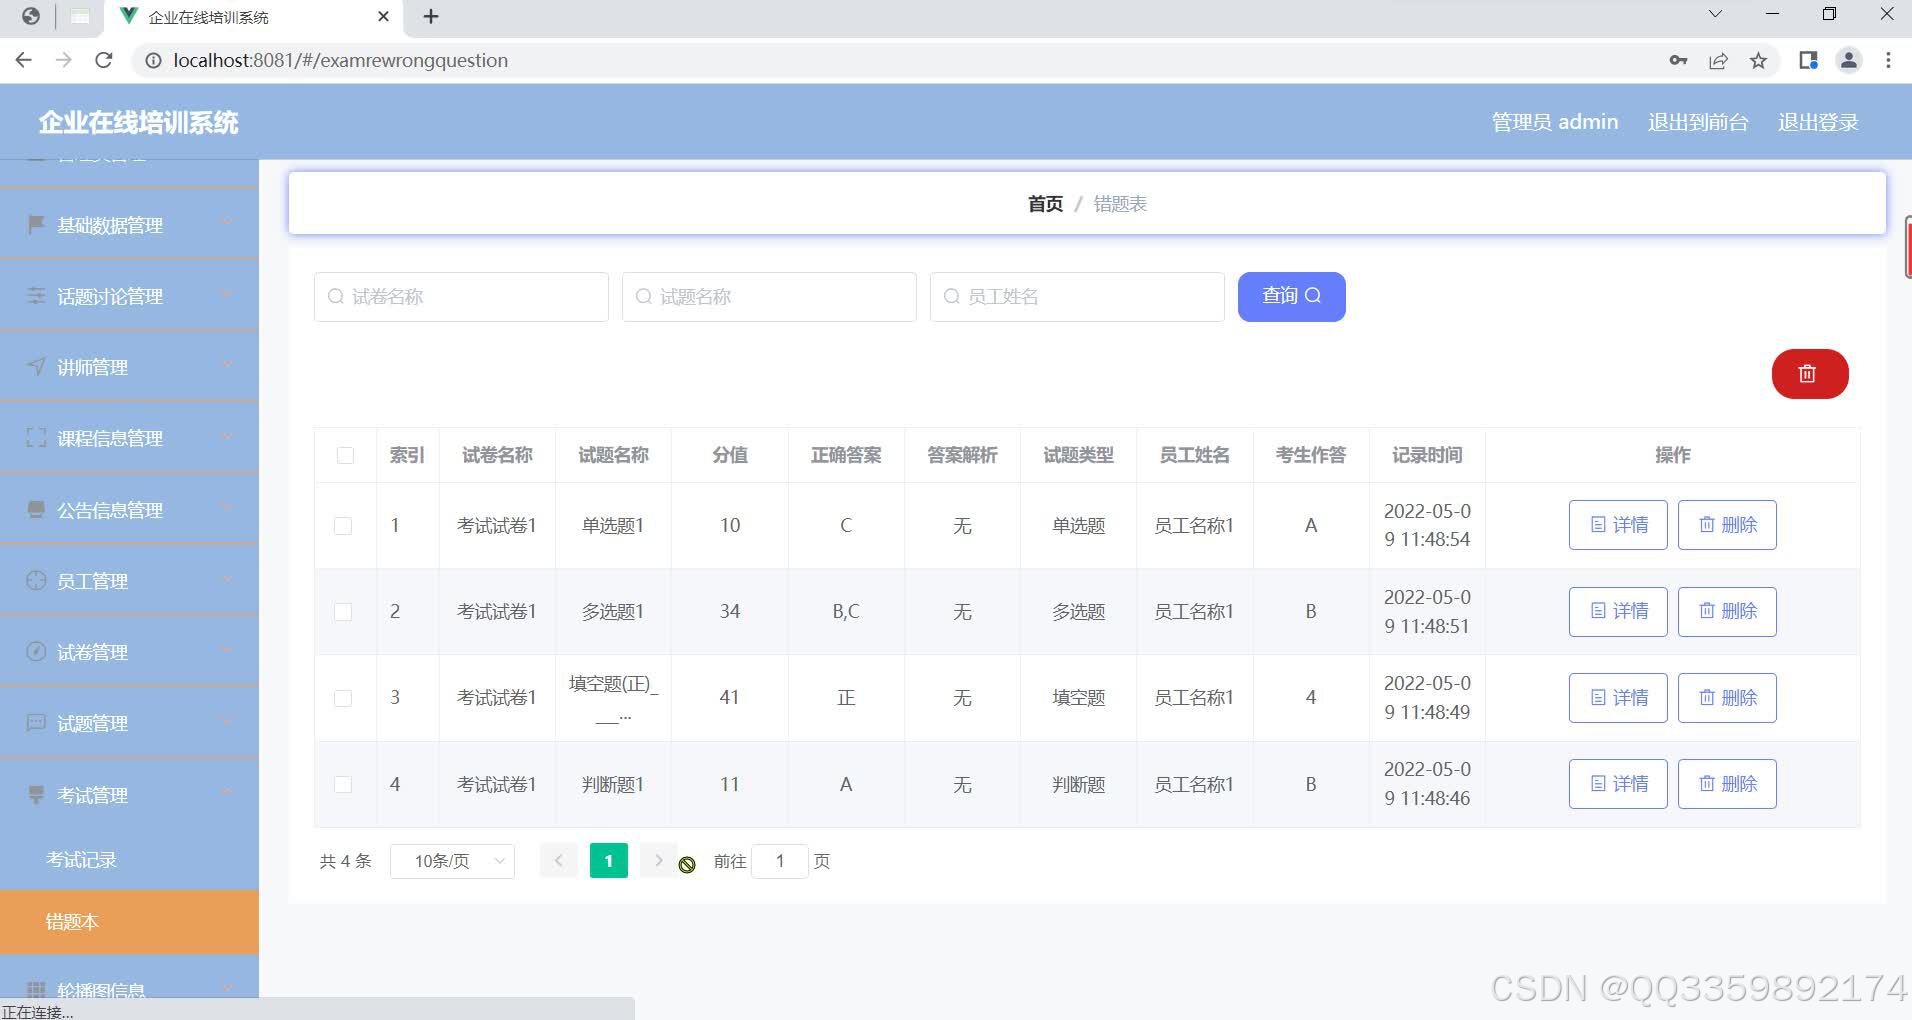Click the 前往 page number input

(x=780, y=861)
